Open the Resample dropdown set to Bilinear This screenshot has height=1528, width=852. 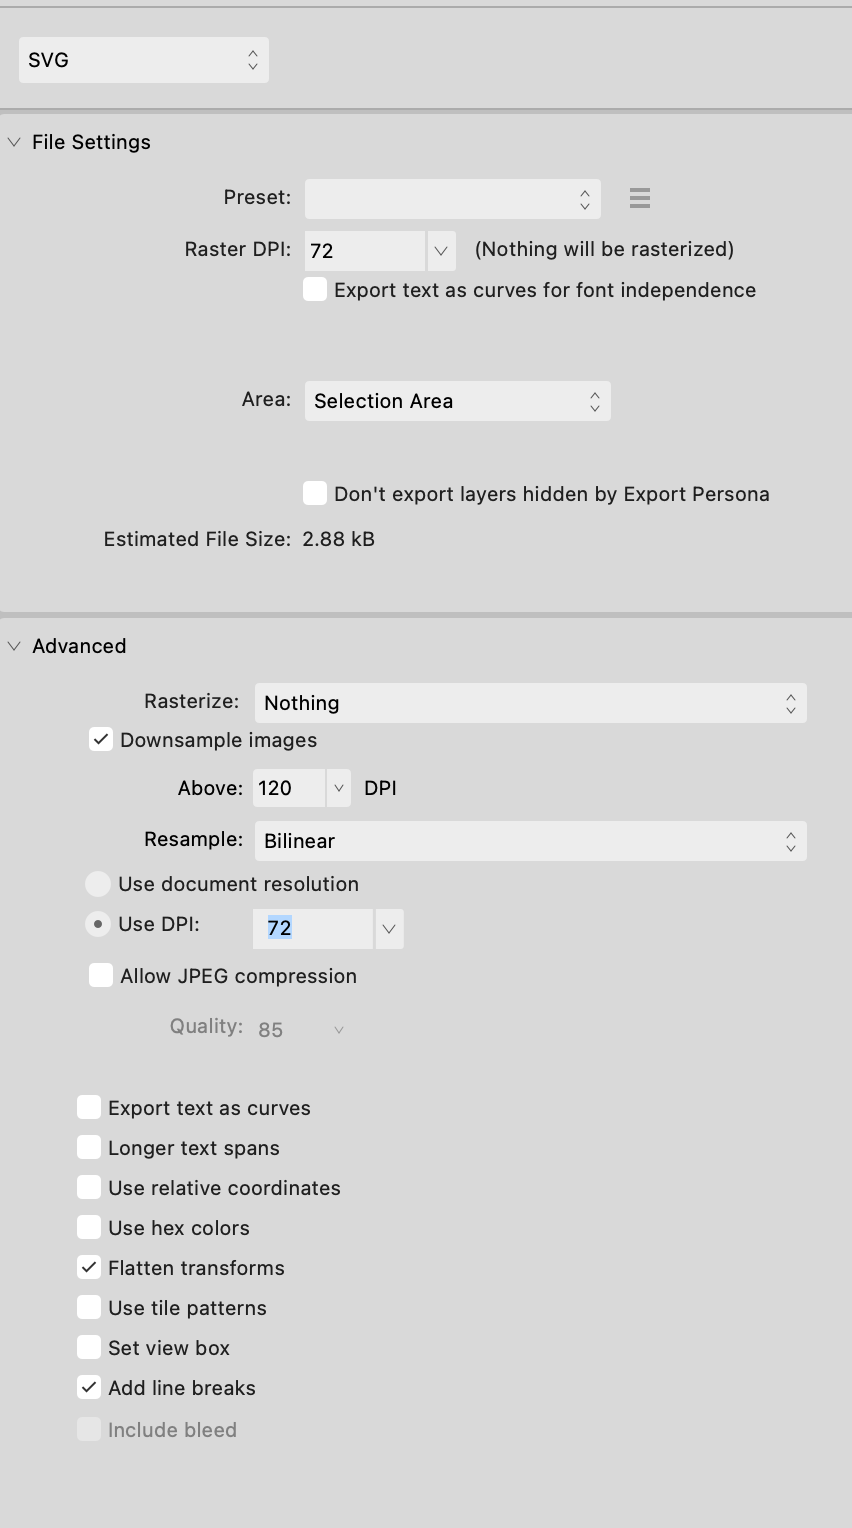pyautogui.click(x=530, y=841)
